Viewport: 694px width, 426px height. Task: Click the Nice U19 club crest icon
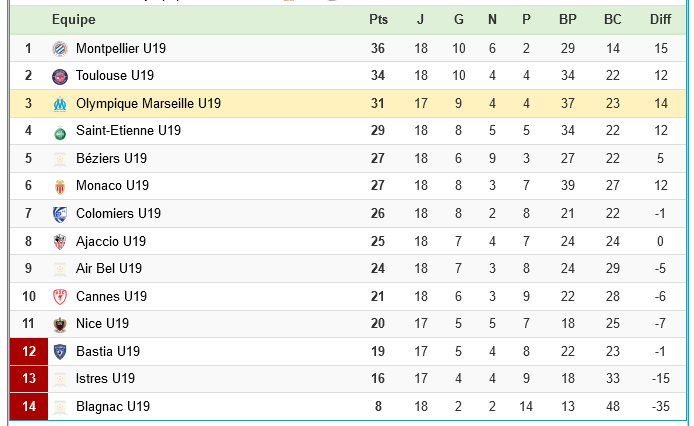tap(60, 324)
